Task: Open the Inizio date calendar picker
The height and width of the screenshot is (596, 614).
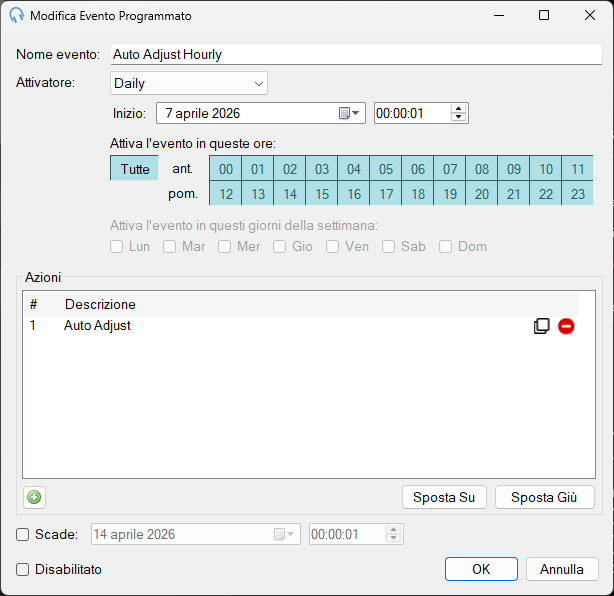Action: (x=349, y=113)
